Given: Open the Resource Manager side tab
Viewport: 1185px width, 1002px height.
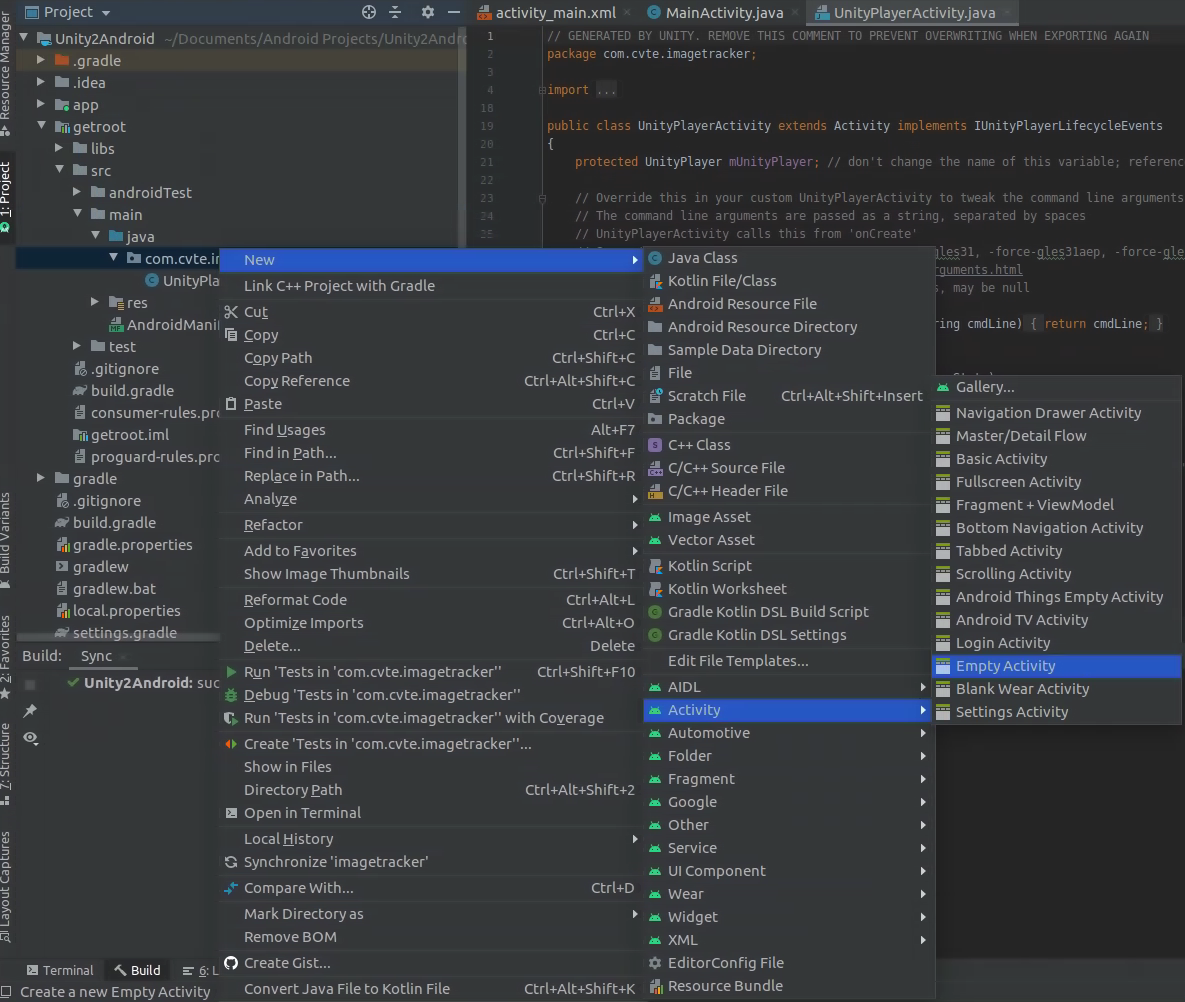Looking at the screenshot, I should click(x=6, y=72).
